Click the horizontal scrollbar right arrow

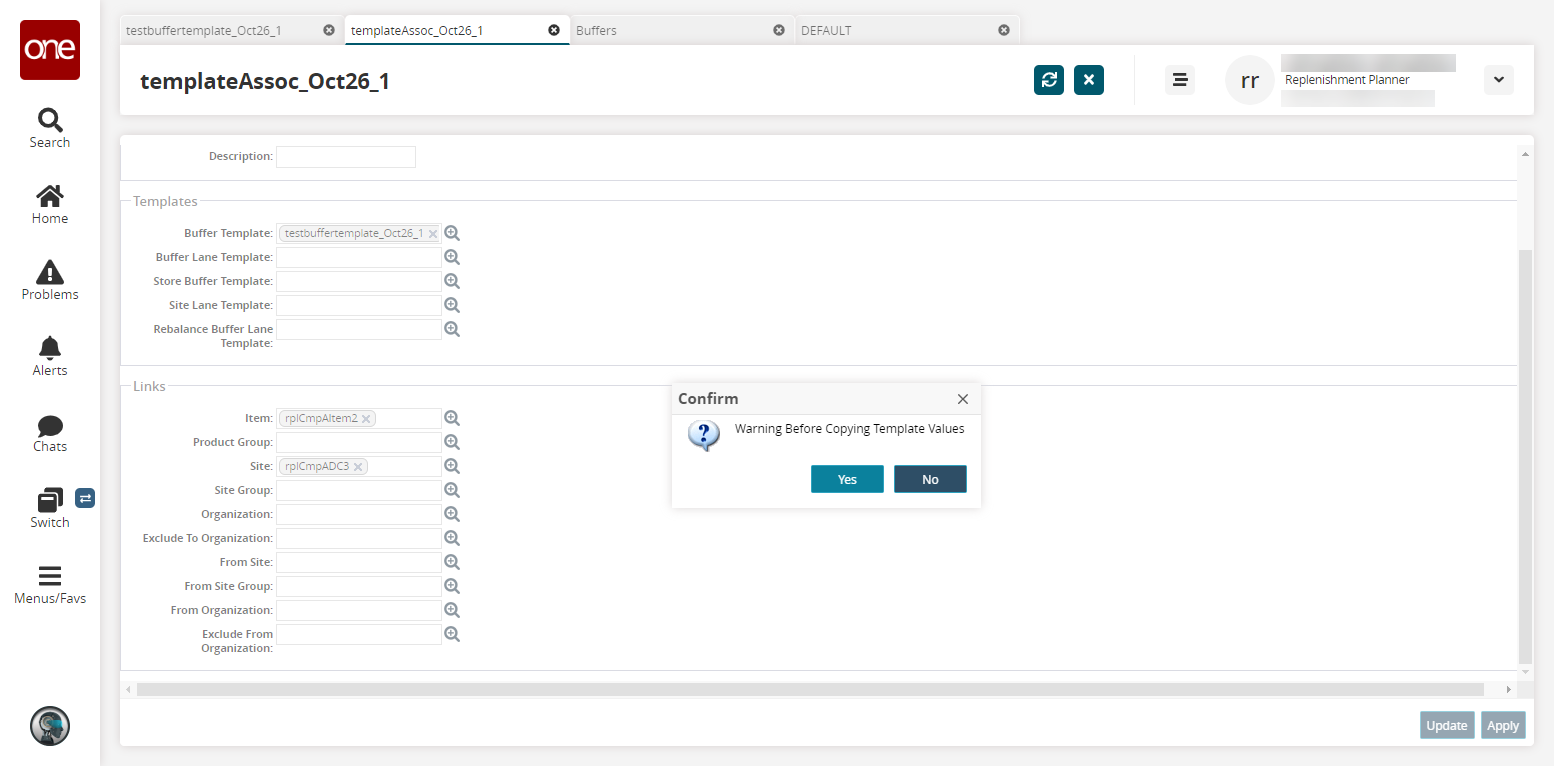coord(1509,690)
